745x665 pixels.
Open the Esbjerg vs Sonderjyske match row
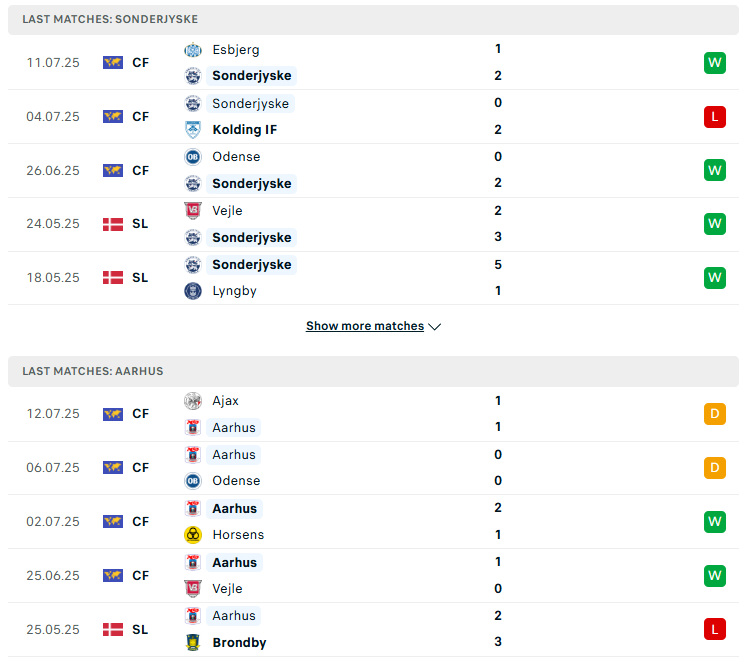pyautogui.click(x=373, y=63)
